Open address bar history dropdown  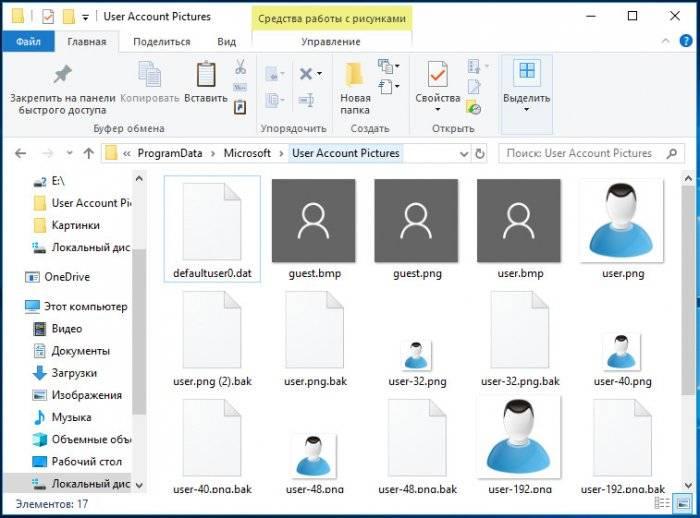click(464, 154)
